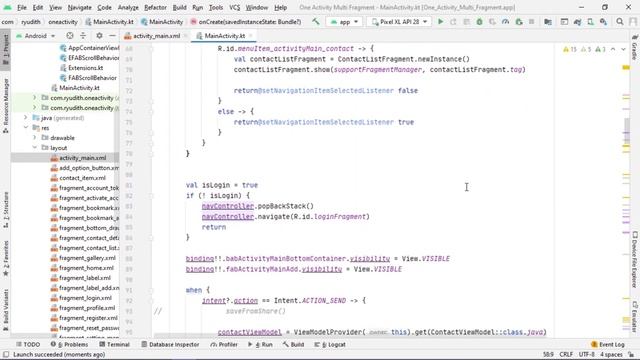Click the Make Project hammer icon
640x360 pixels.
[x=316, y=22]
